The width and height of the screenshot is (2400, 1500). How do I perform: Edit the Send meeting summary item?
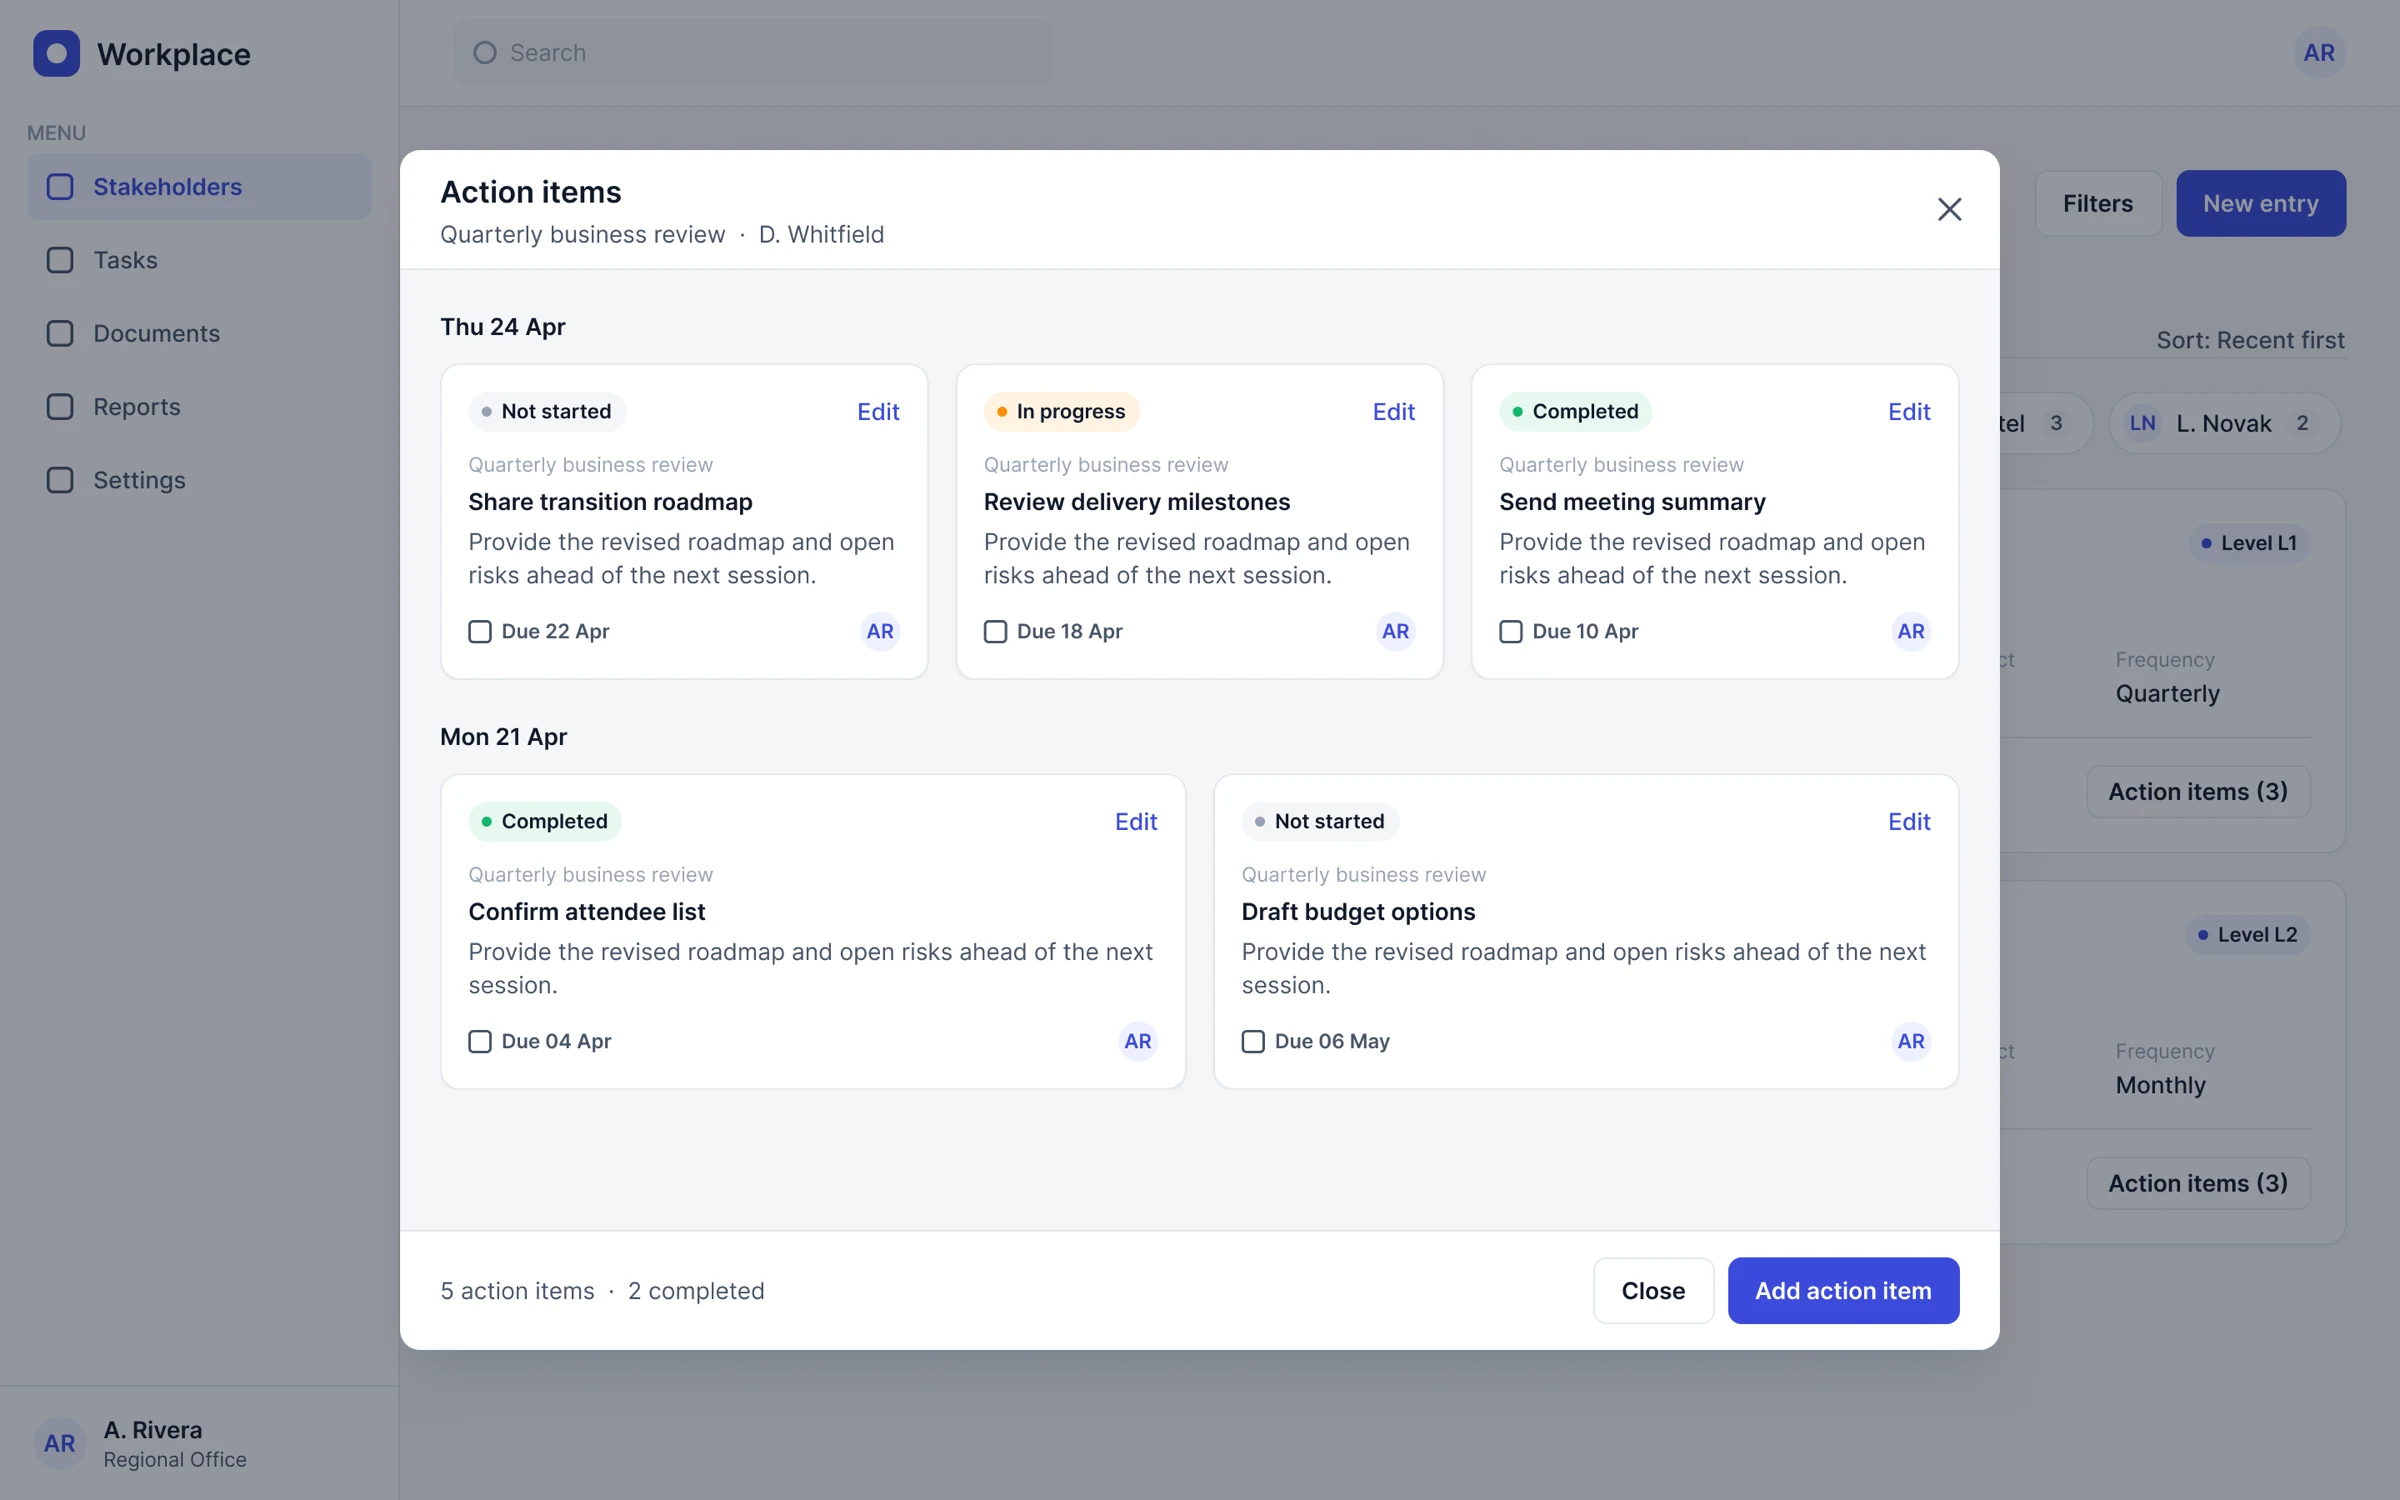click(x=1909, y=412)
